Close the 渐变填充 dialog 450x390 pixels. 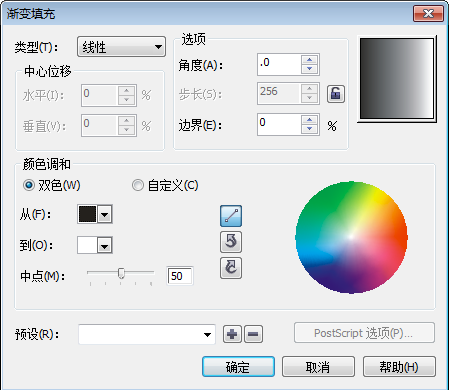(428, 14)
